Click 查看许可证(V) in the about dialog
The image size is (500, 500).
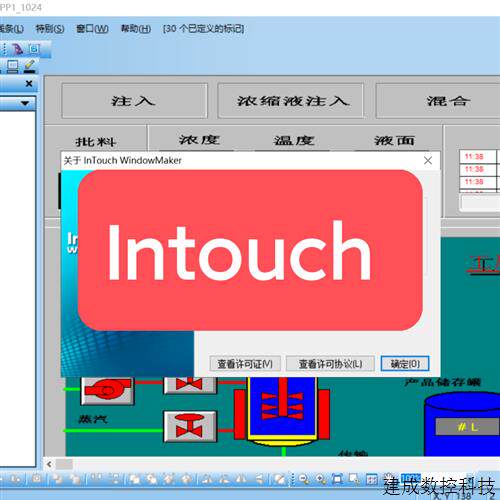click(x=245, y=364)
